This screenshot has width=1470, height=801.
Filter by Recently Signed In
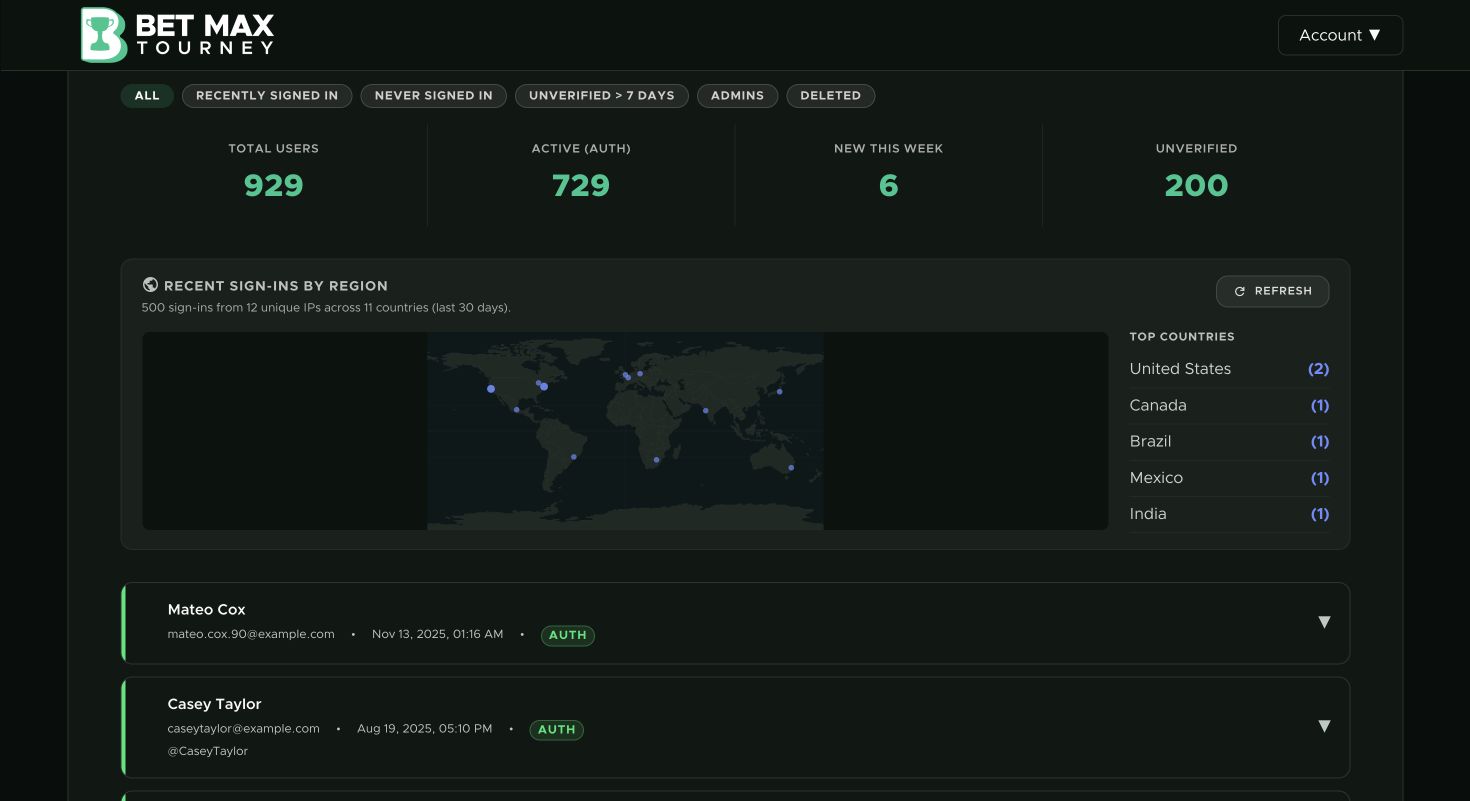click(267, 96)
